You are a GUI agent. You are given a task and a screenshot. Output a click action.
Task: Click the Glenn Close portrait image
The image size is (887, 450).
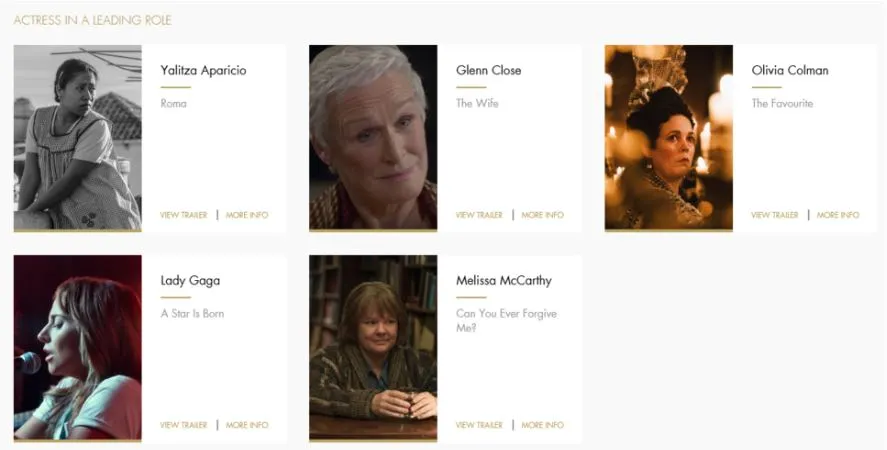(373, 138)
